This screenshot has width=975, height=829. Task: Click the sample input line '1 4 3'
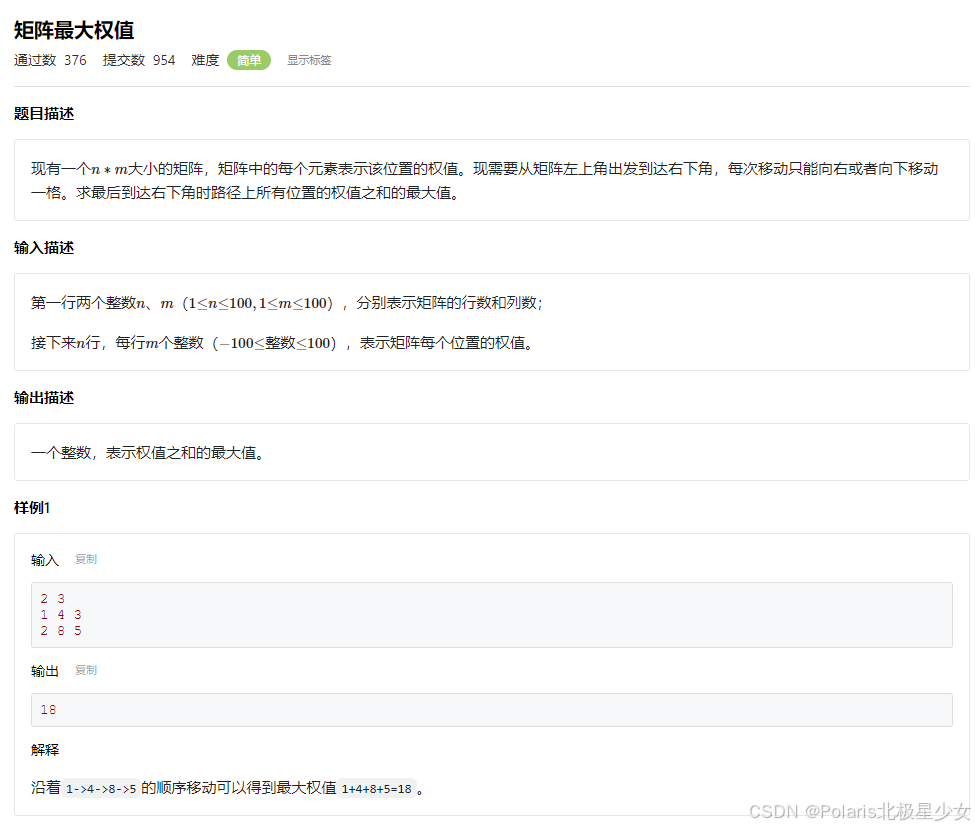(x=61, y=615)
